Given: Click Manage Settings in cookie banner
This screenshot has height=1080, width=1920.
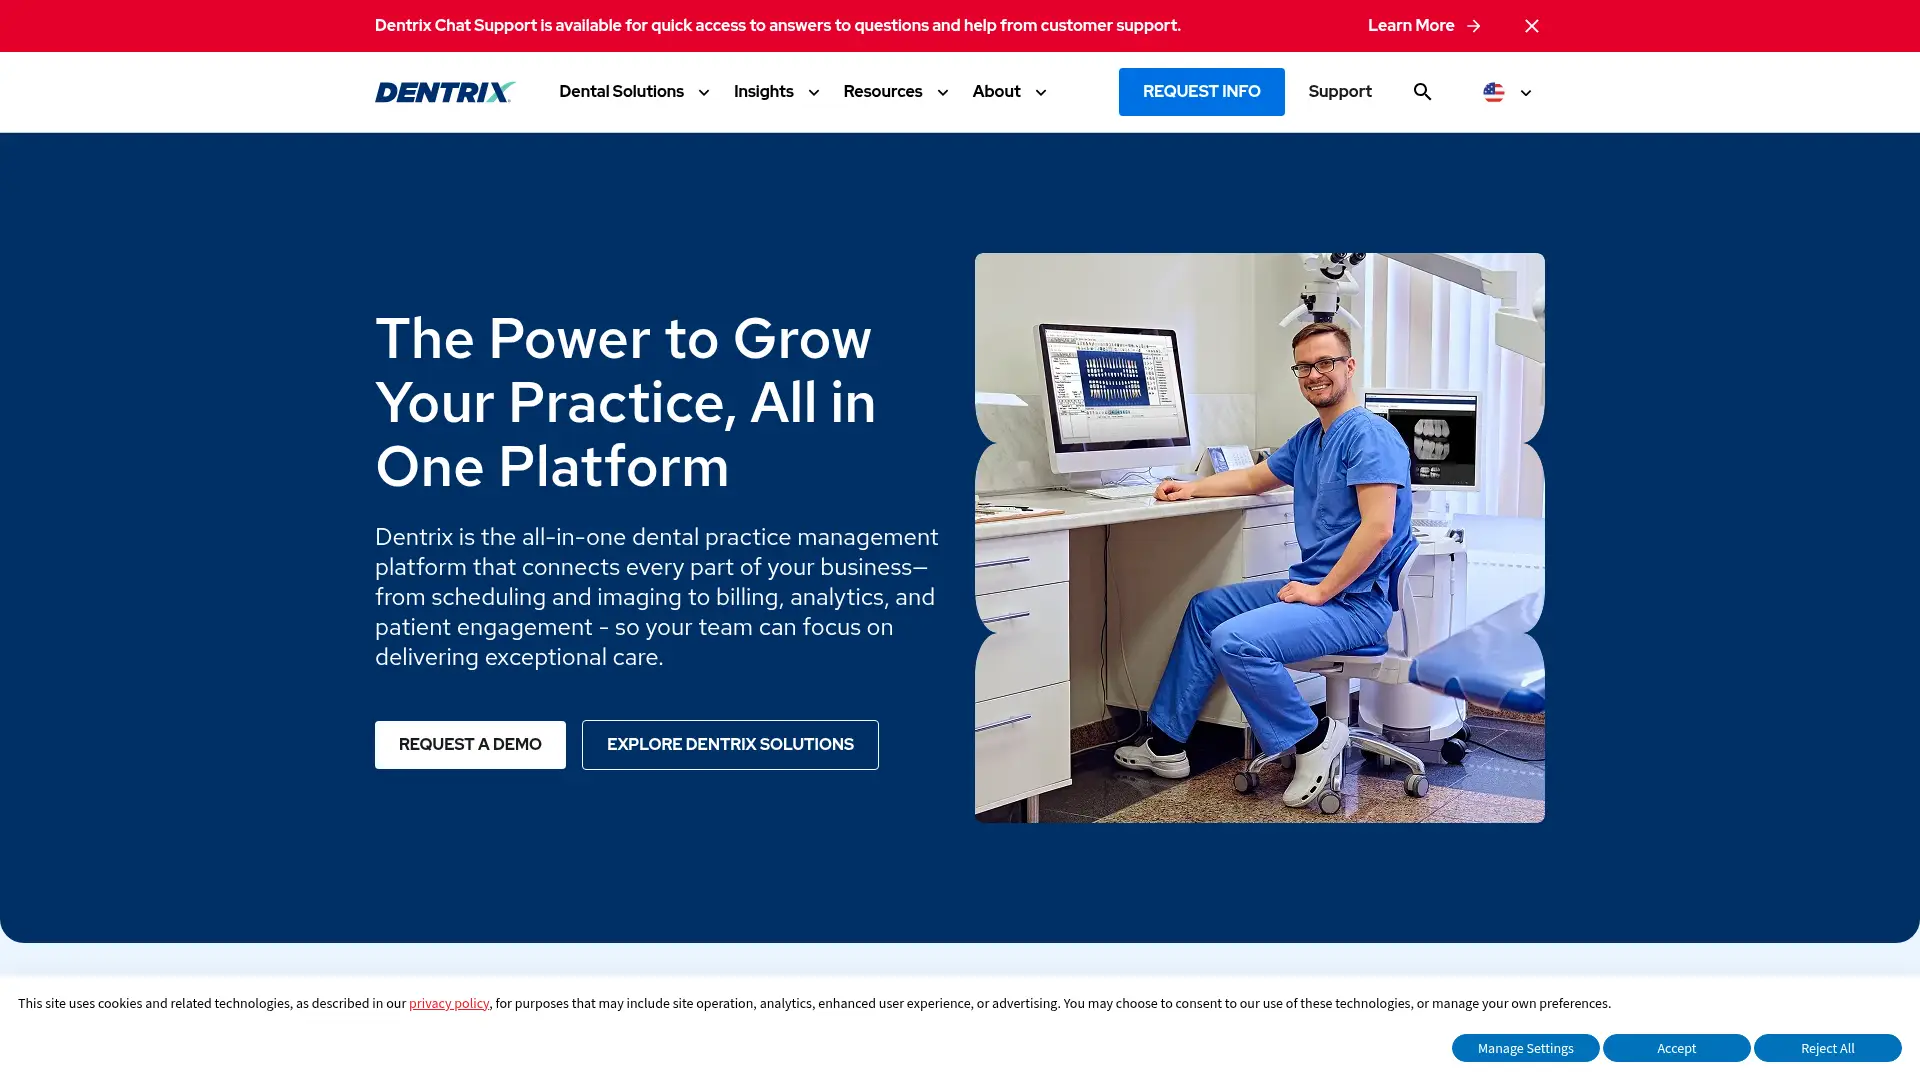Looking at the screenshot, I should click(1525, 1048).
